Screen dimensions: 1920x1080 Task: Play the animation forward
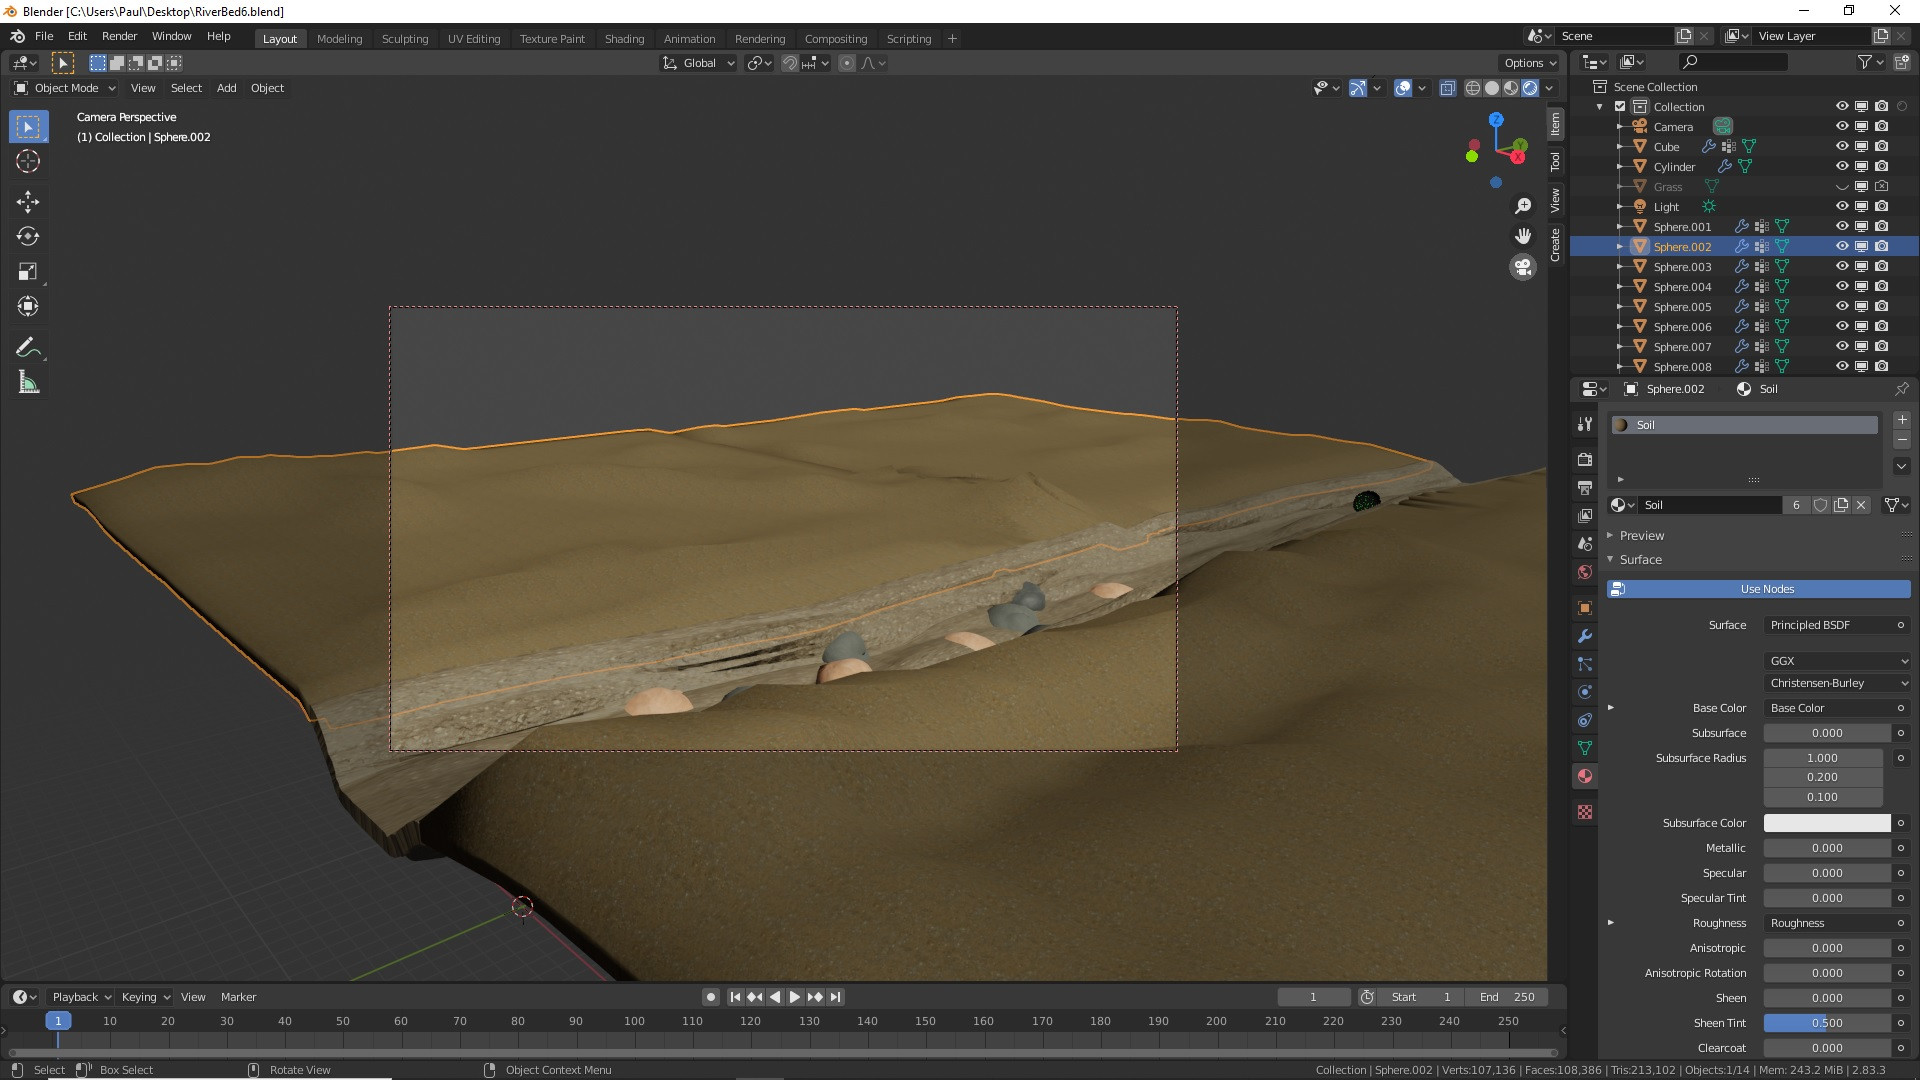[x=795, y=997]
